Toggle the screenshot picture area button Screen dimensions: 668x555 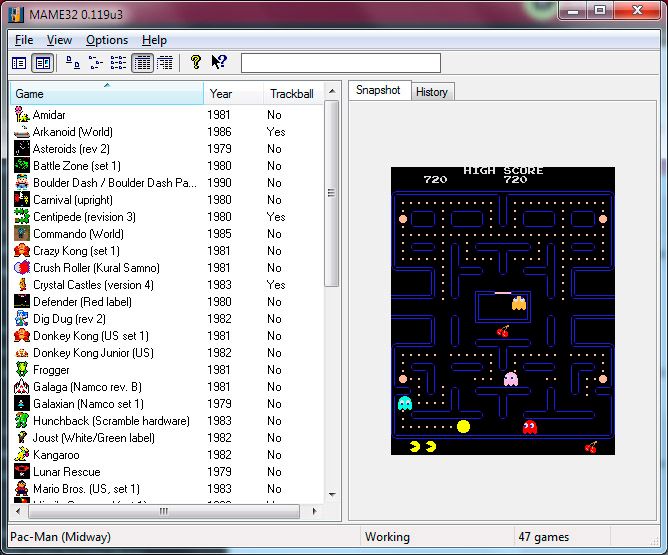click(x=43, y=63)
